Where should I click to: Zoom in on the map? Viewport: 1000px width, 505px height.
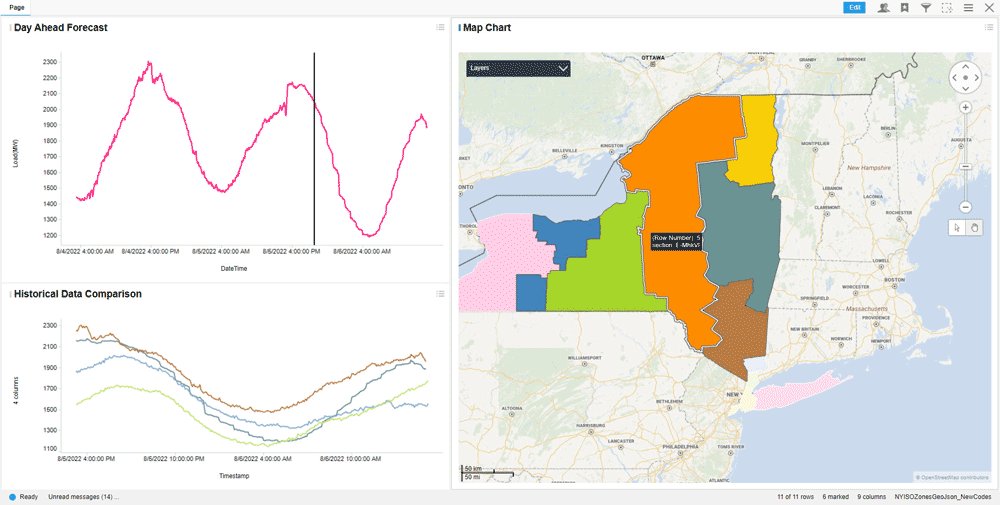pyautogui.click(x=966, y=108)
